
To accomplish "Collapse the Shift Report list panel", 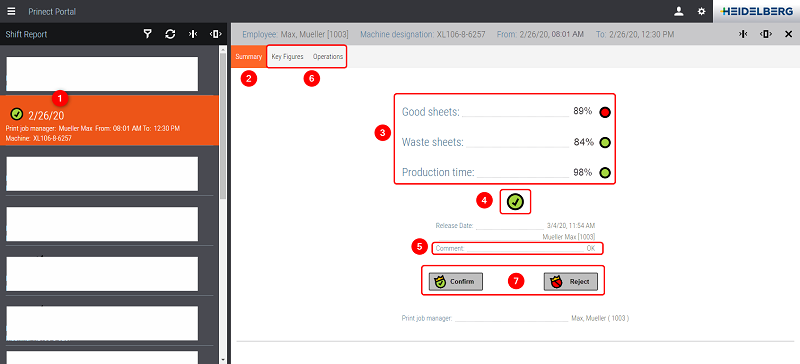I will (193, 34).
